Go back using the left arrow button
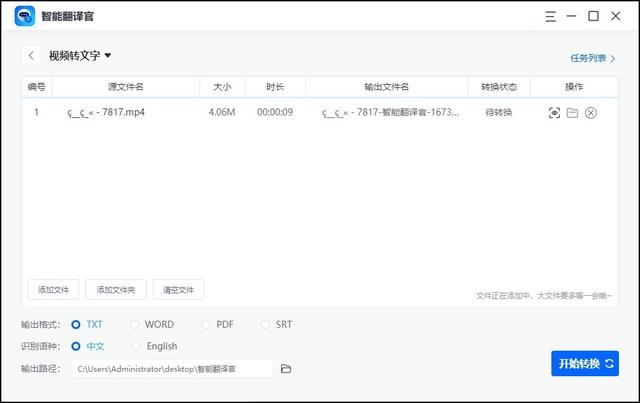 point(31,56)
